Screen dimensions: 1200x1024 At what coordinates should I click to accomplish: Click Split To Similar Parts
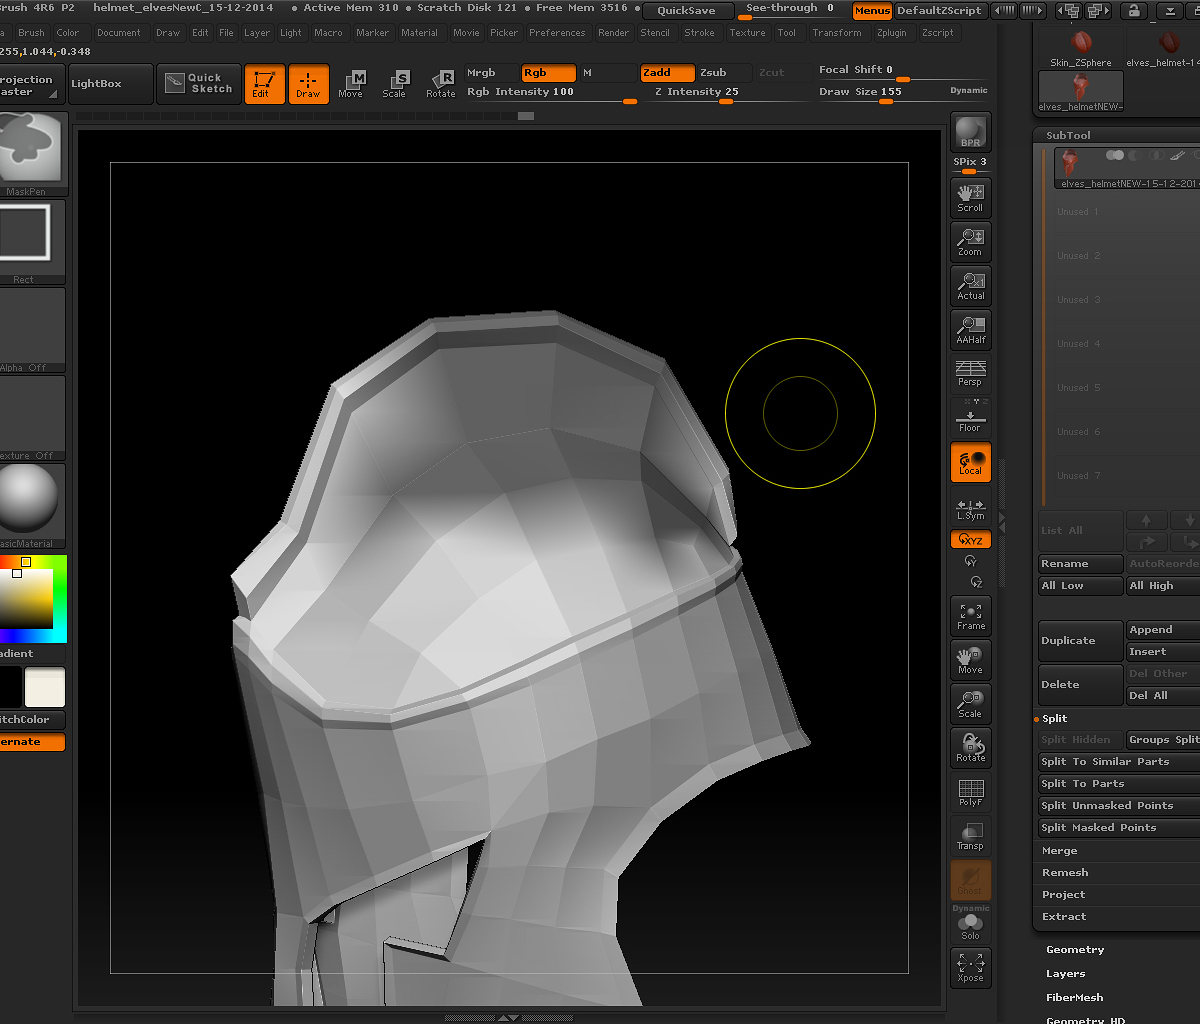point(1119,762)
